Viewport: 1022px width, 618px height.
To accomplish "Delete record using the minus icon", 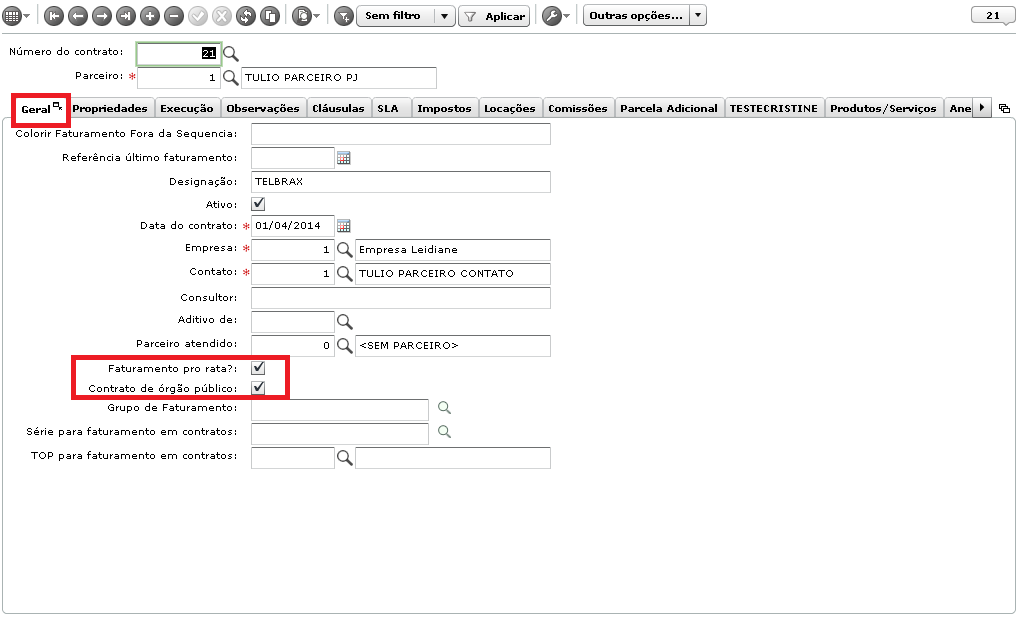I will [174, 16].
